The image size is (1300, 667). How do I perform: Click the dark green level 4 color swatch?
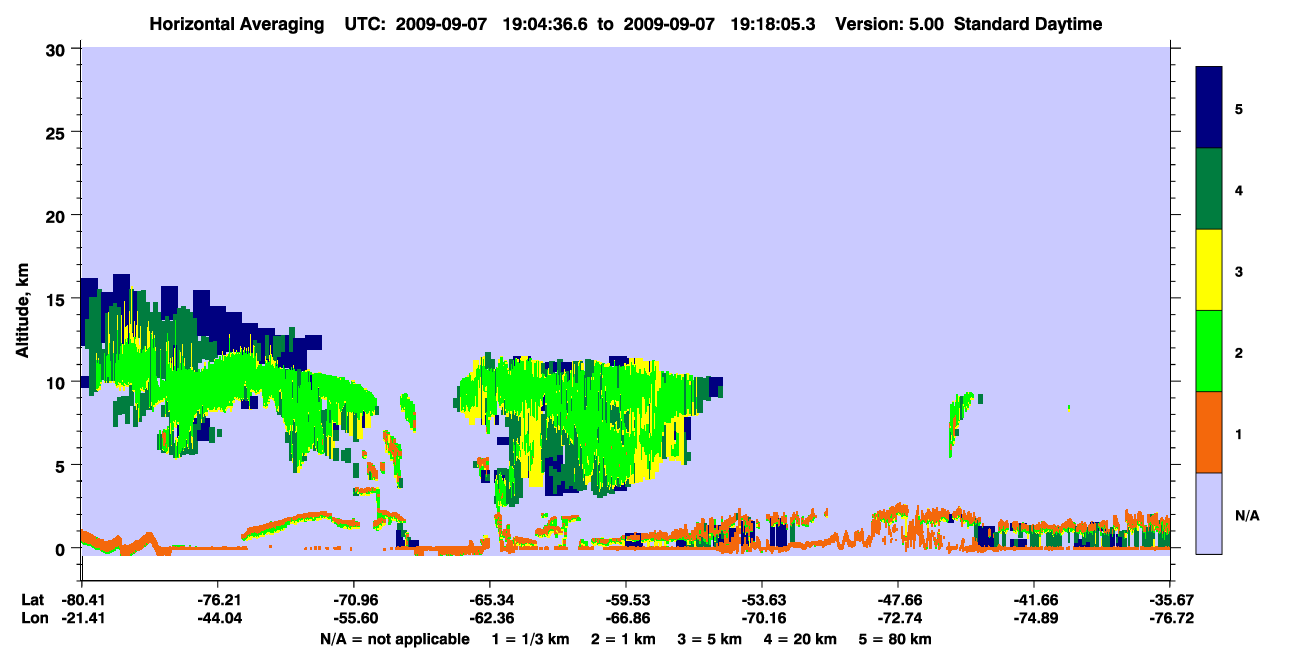(x=1209, y=189)
